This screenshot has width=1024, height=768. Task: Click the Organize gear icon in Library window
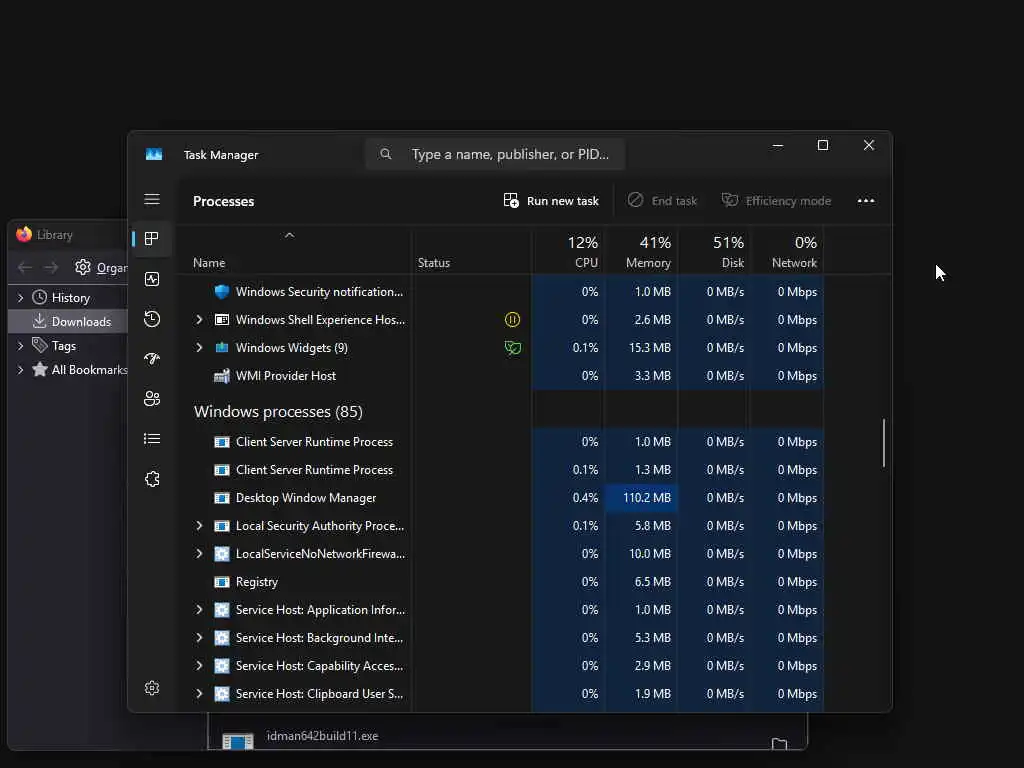82,267
